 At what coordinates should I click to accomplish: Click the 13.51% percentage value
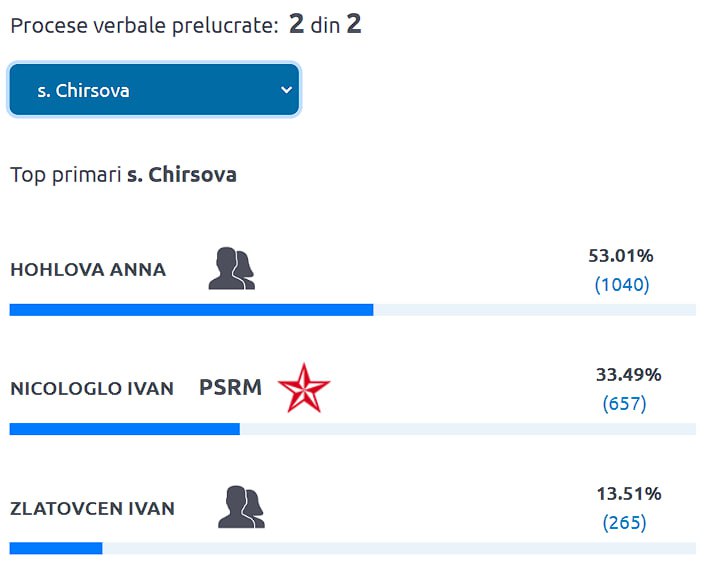coord(629,493)
